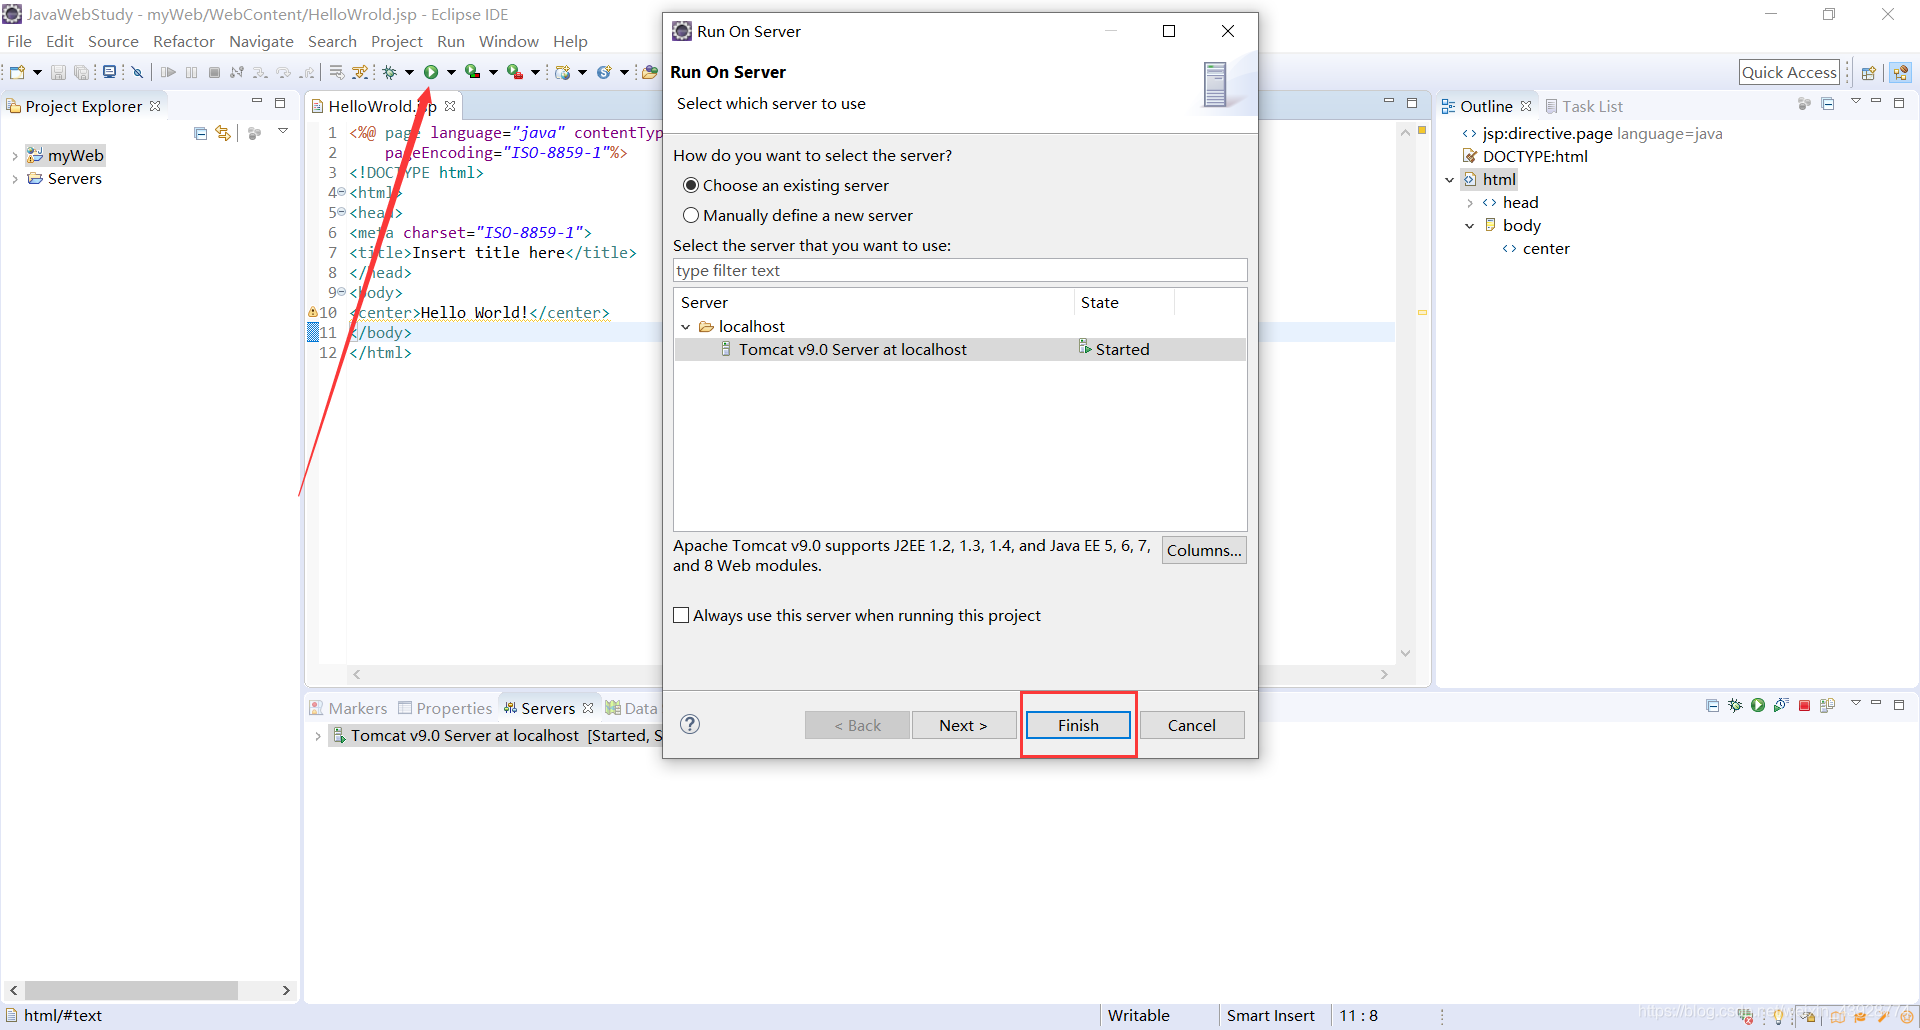
Task: Collapse the html node in Outline
Action: [x=1449, y=180]
